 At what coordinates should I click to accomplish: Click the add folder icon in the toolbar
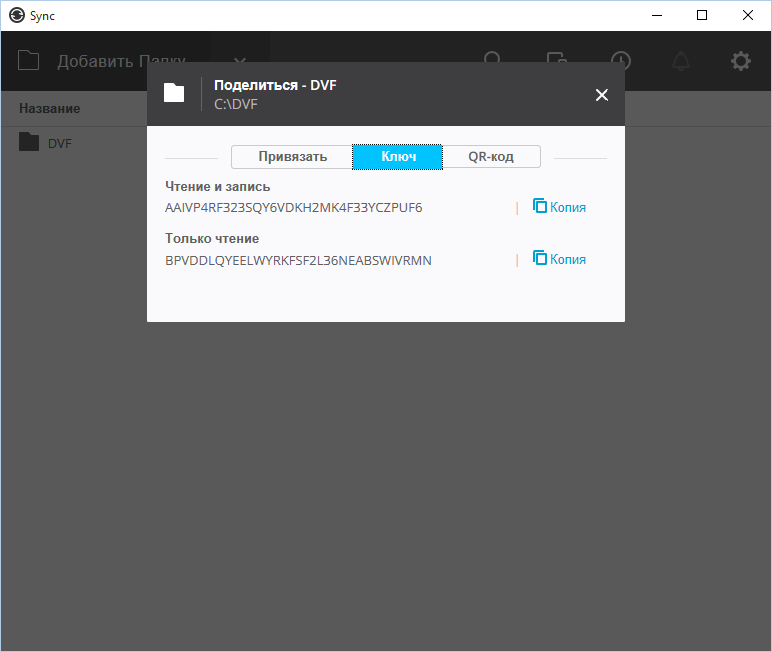pyautogui.click(x=29, y=61)
